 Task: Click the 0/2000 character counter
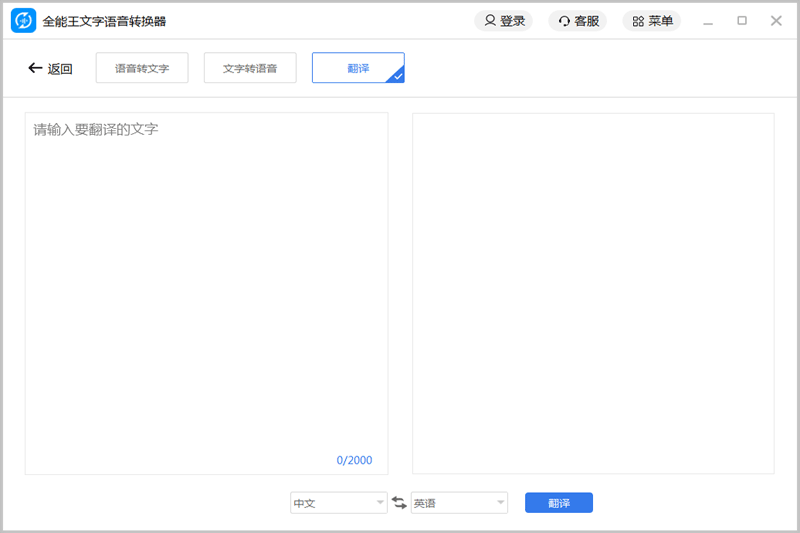point(354,460)
